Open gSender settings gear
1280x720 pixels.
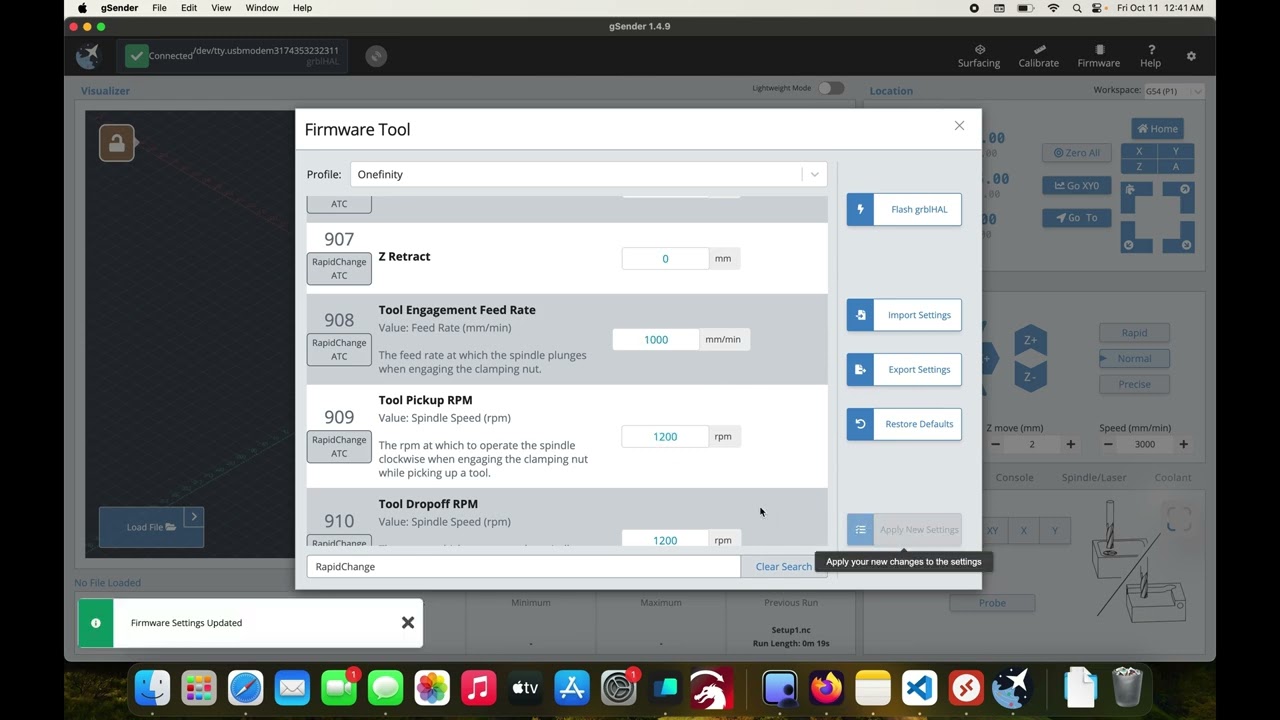coord(1191,56)
